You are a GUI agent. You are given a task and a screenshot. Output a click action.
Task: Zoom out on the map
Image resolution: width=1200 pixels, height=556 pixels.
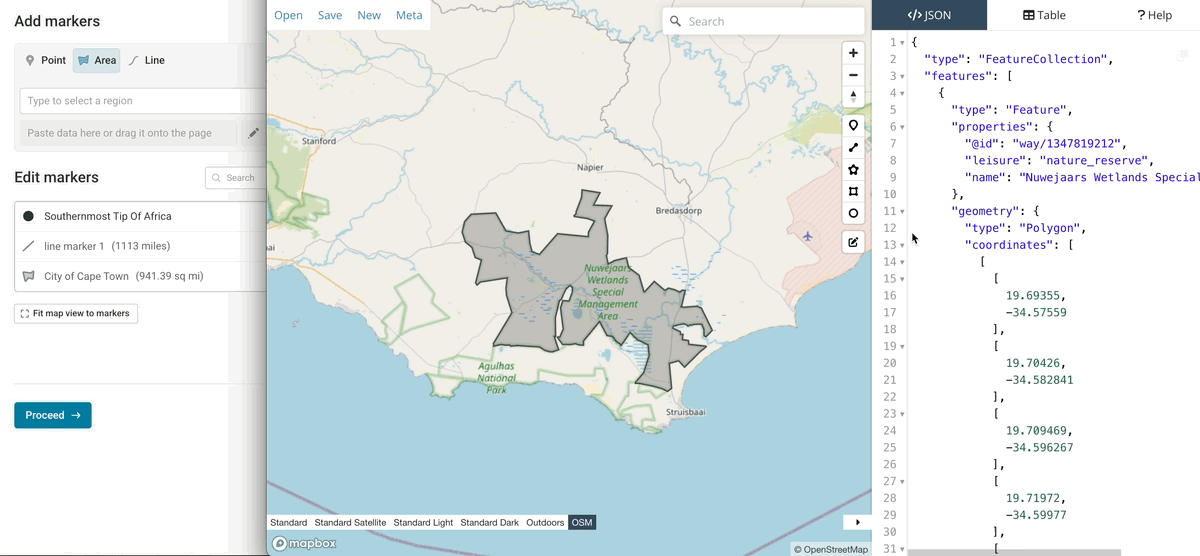click(853, 75)
